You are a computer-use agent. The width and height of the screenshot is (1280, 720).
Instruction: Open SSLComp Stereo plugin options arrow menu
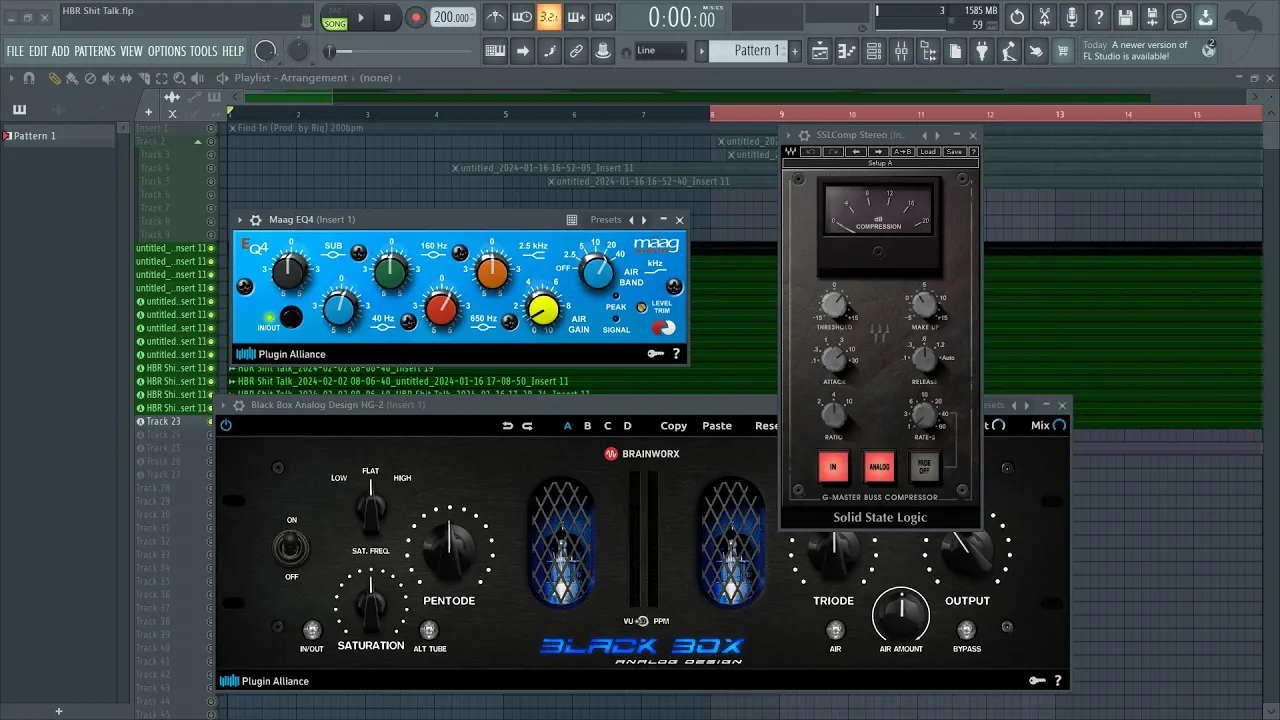coord(789,135)
